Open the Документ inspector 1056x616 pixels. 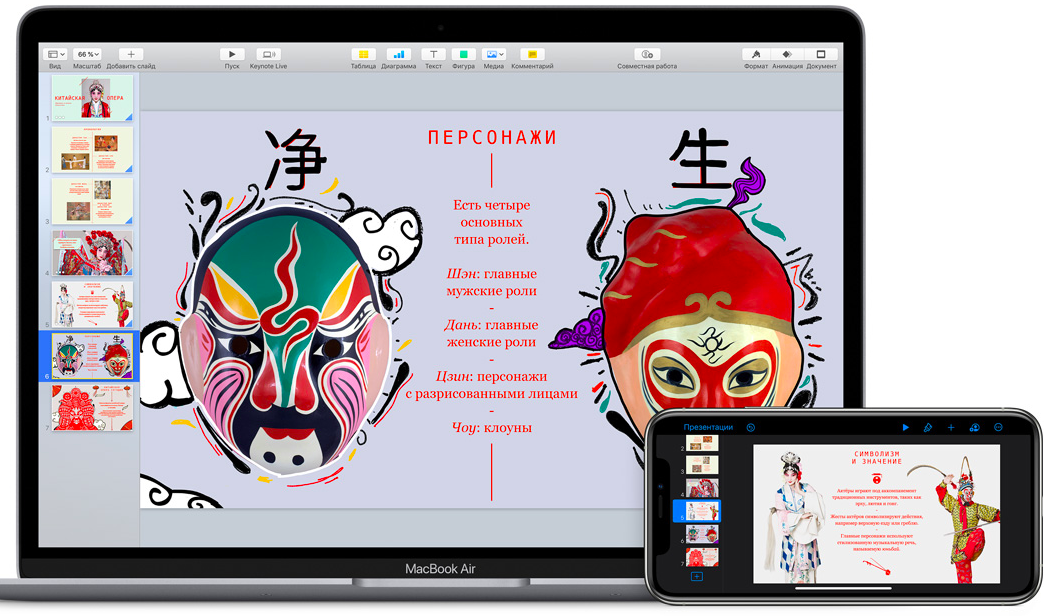(x=821, y=54)
